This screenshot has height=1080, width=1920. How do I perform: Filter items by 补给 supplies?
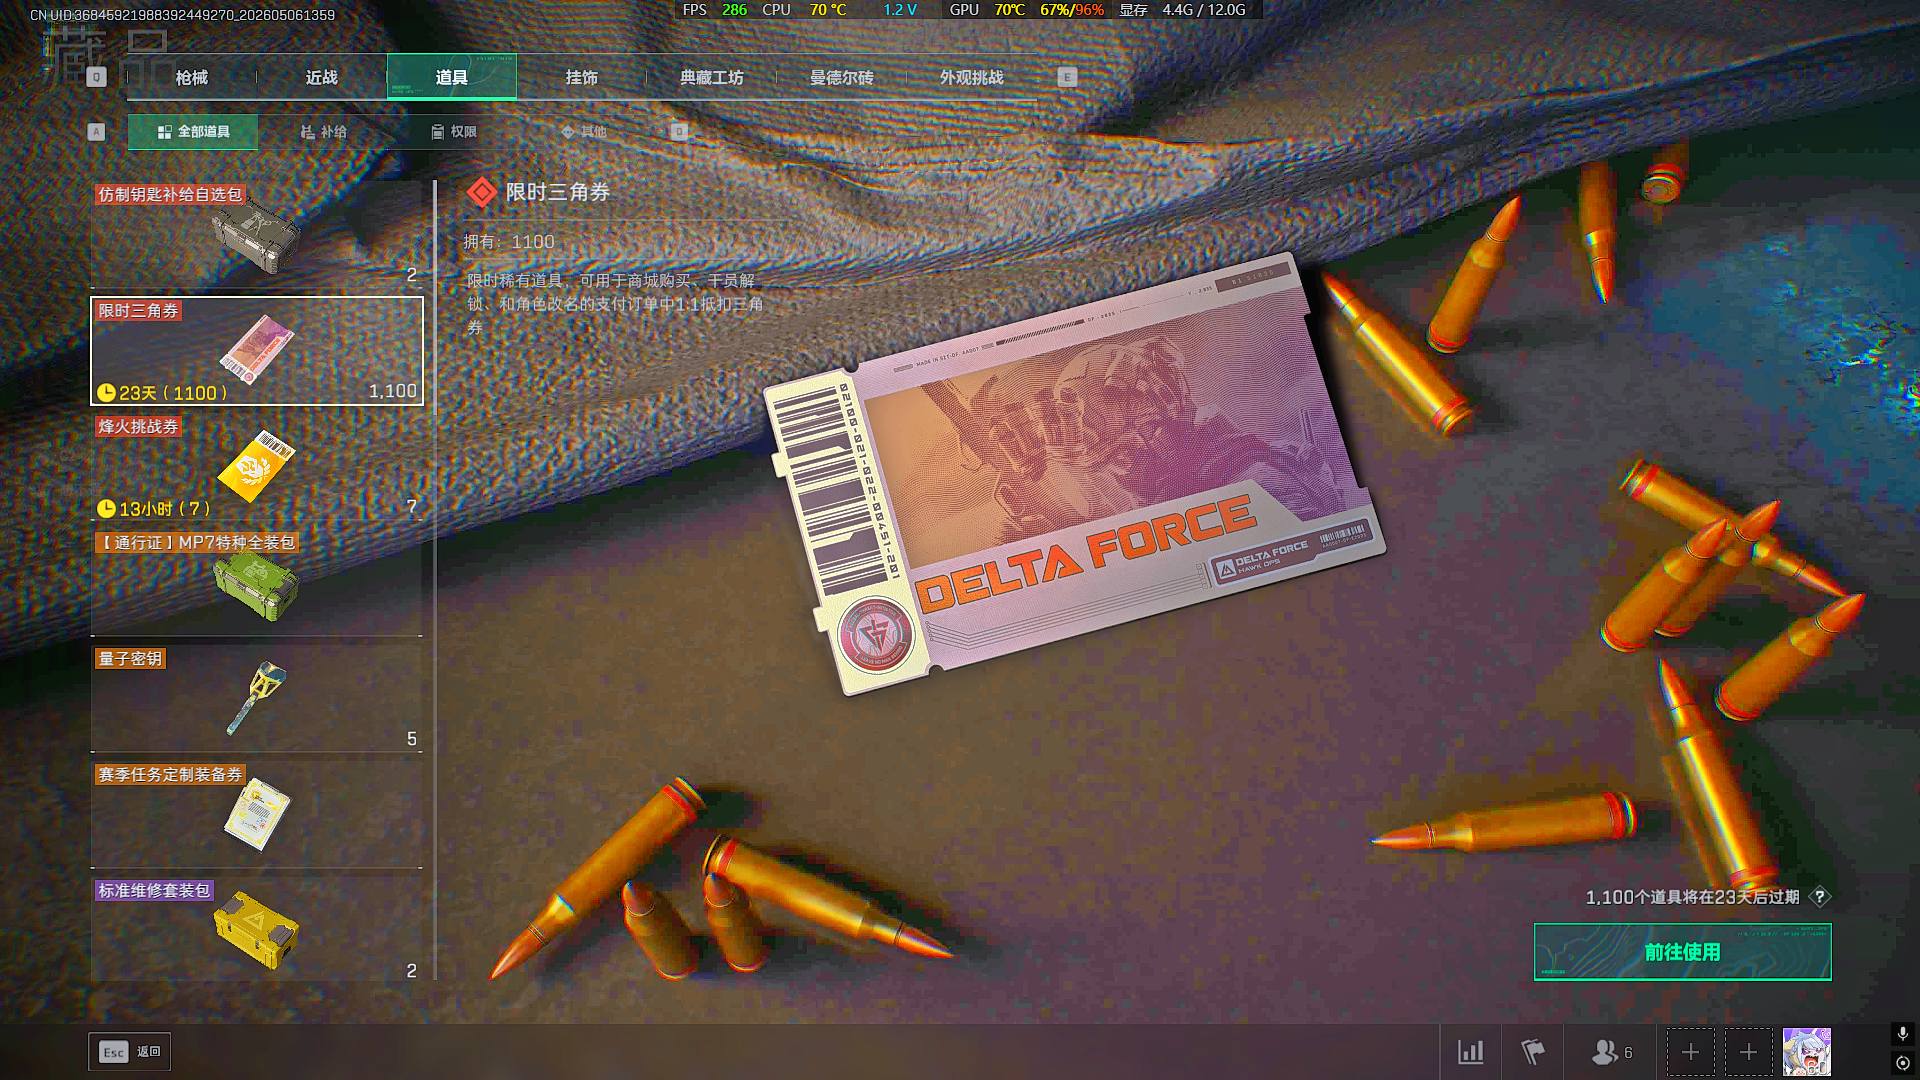click(323, 132)
